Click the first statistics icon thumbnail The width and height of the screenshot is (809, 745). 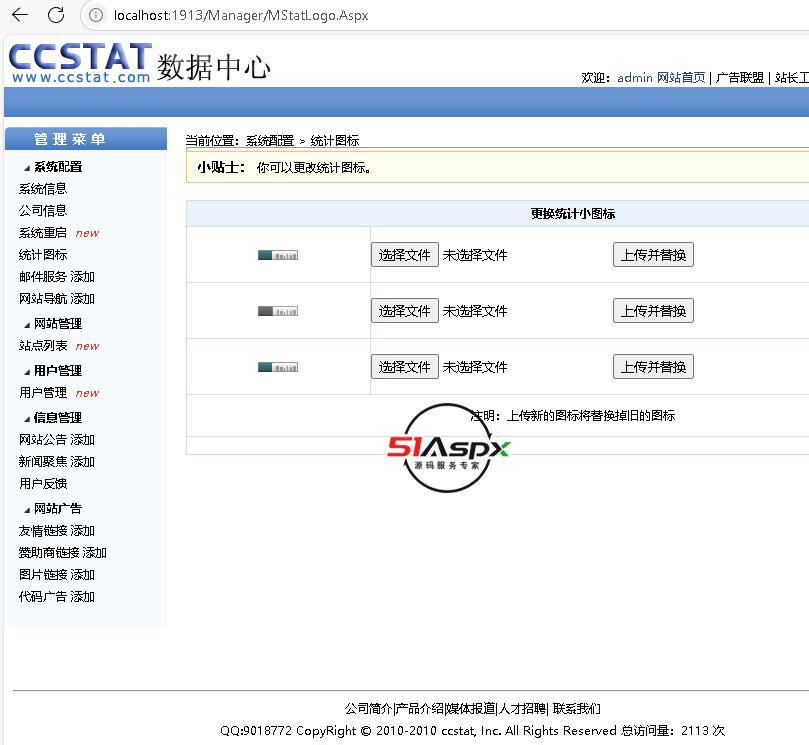tap(278, 256)
